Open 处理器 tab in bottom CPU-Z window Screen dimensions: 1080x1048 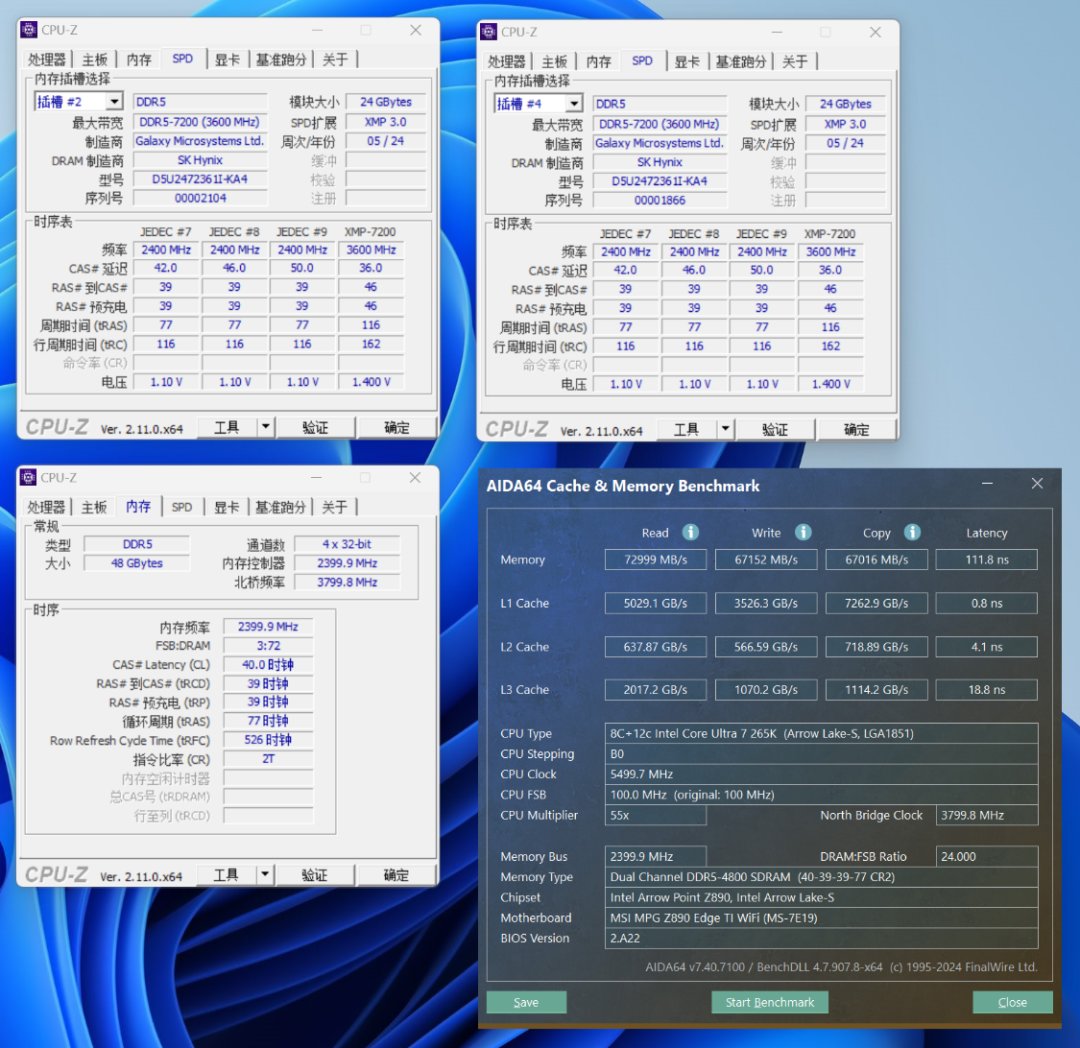pos(45,507)
